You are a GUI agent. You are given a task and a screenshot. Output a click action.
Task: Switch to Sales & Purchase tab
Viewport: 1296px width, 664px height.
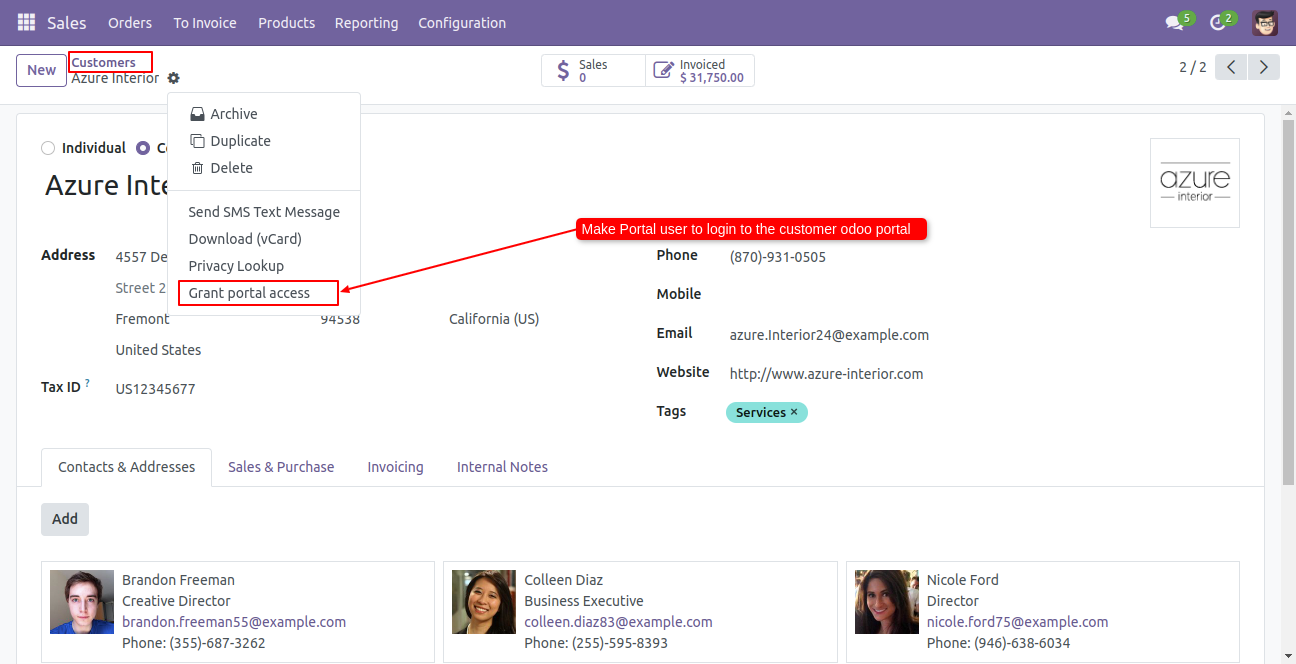click(281, 467)
